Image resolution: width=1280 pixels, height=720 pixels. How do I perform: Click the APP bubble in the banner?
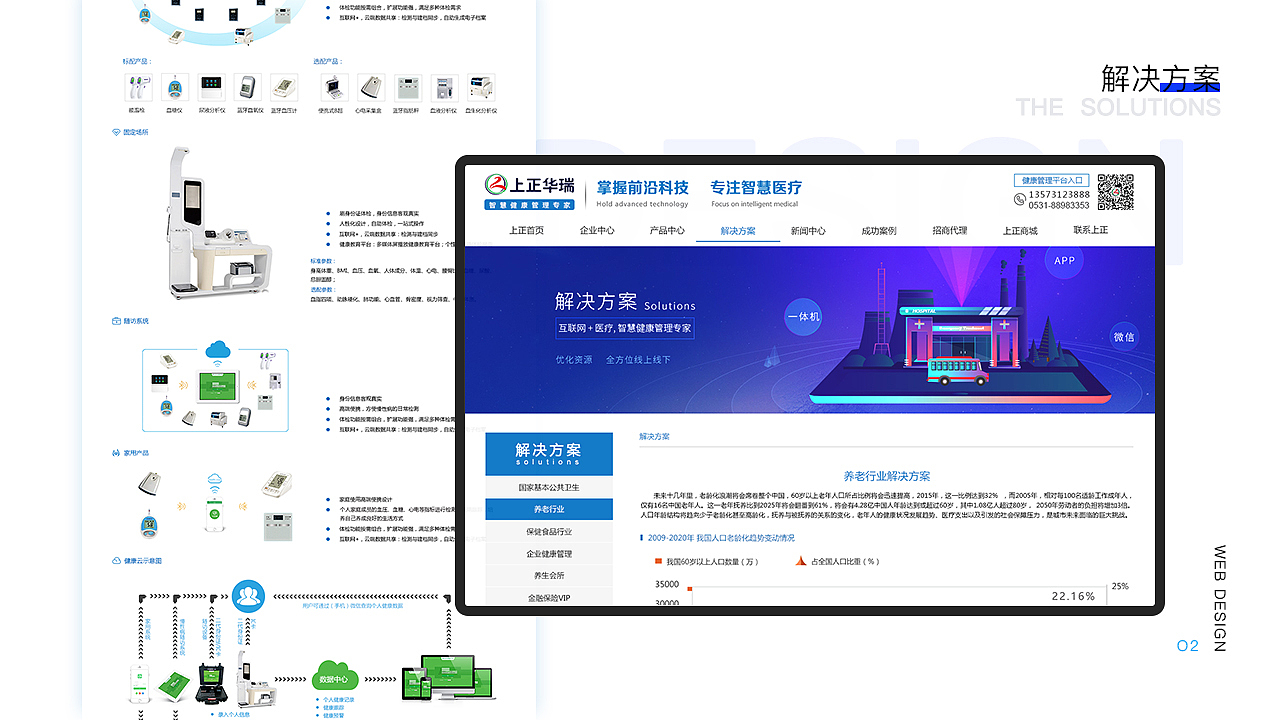click(x=1064, y=261)
